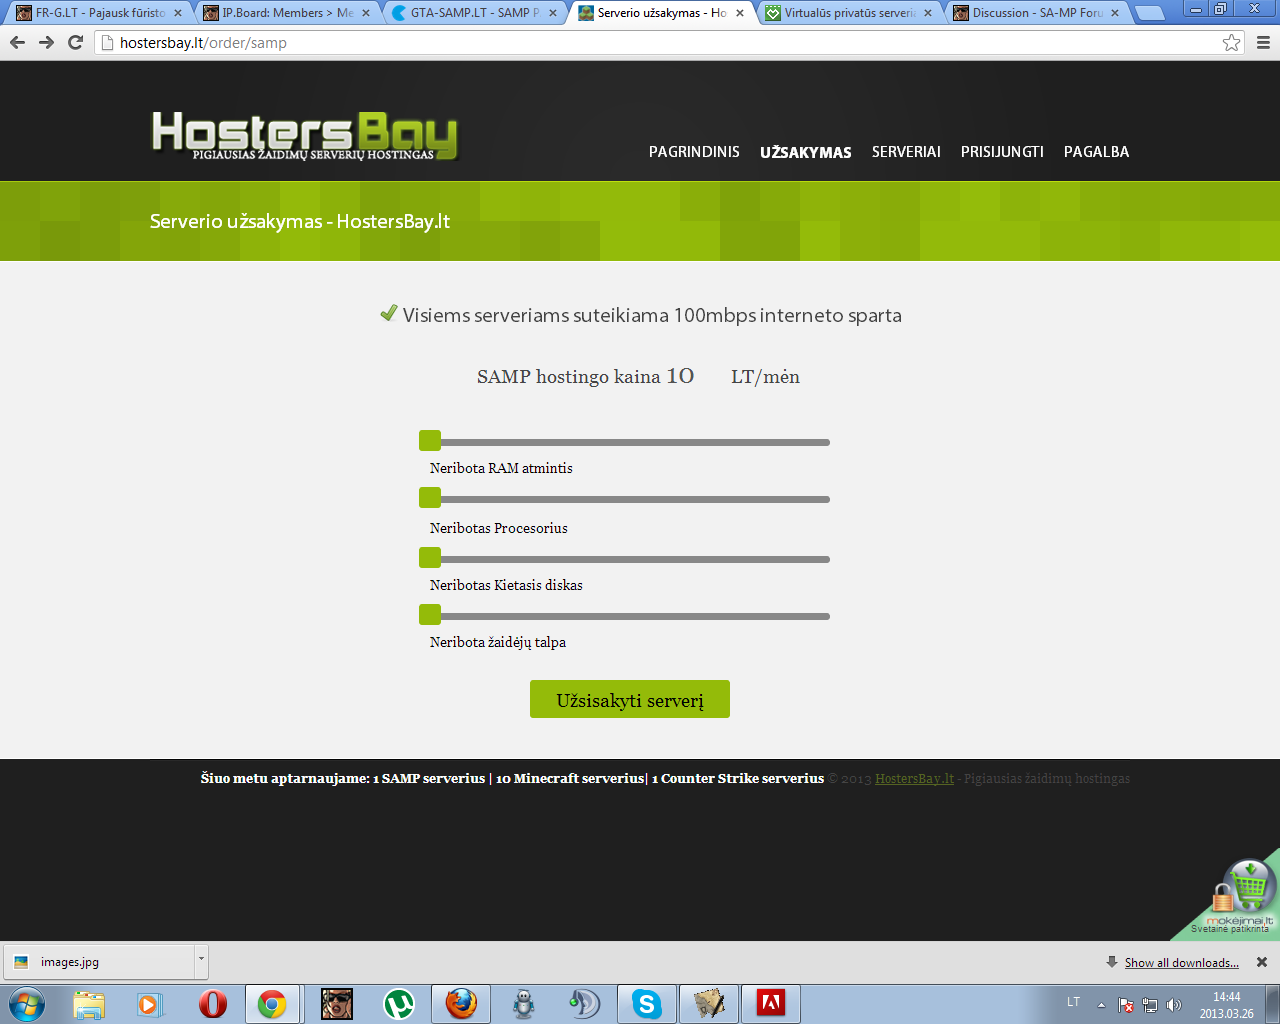Click the HostersBay logo
Screen dimensions: 1280x1024
pos(304,135)
